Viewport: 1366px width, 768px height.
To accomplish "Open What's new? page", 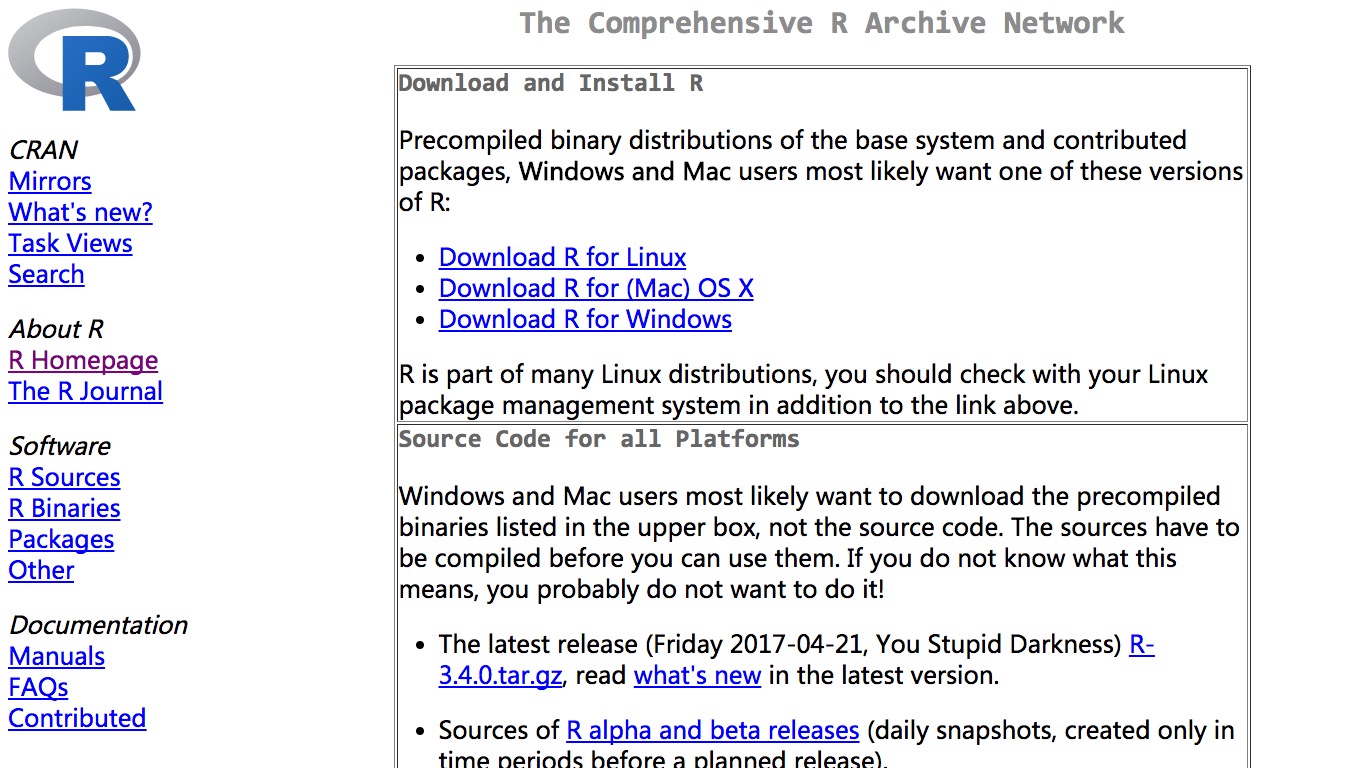I will pos(80,212).
